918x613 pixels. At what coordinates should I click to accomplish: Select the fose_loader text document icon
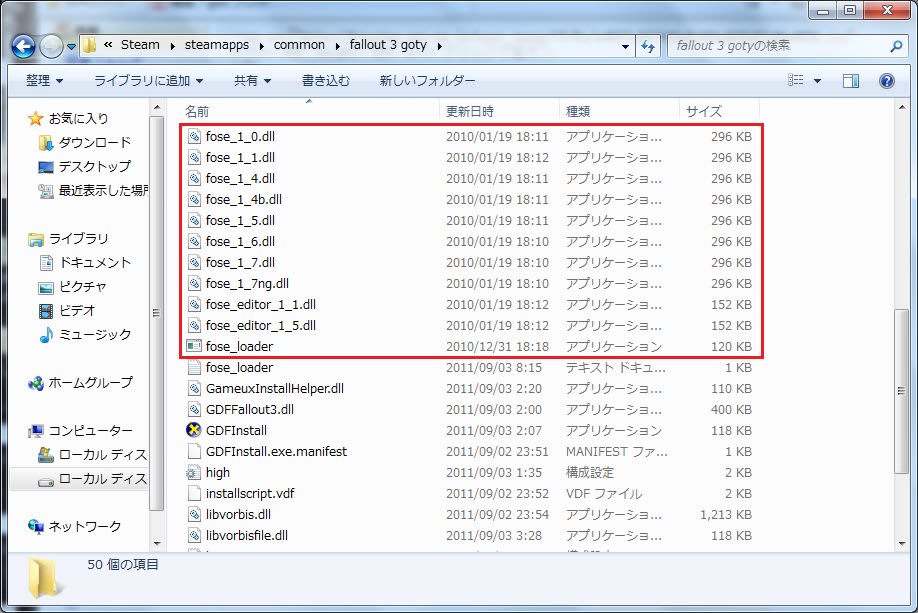[x=194, y=368]
